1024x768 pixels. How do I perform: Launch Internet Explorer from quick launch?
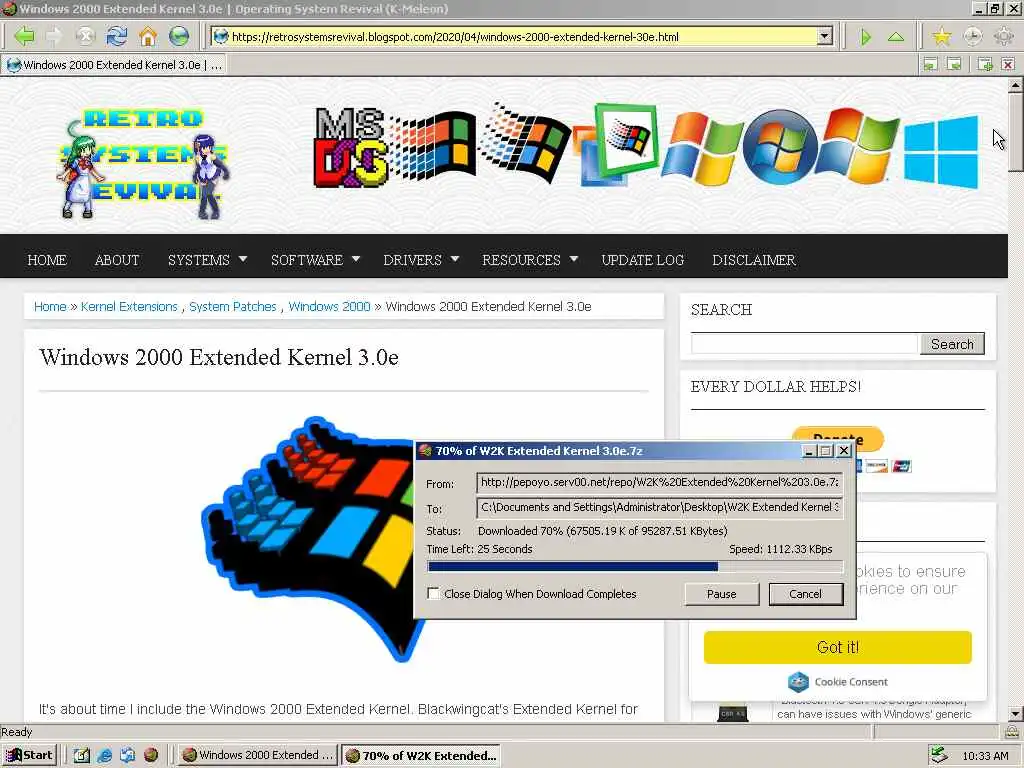coord(104,755)
